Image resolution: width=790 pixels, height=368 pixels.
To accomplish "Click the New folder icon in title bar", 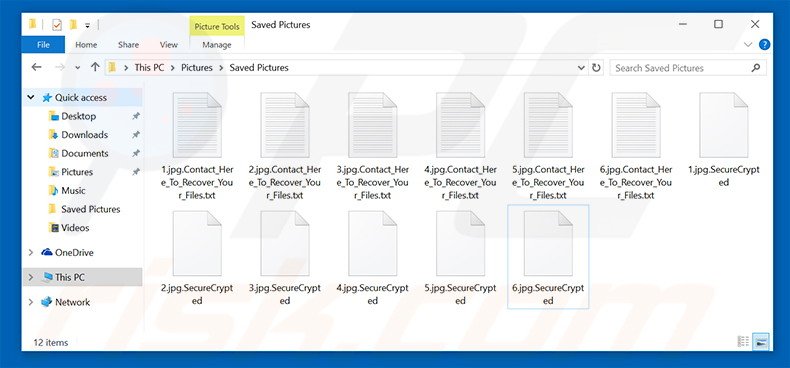I will (x=73, y=24).
